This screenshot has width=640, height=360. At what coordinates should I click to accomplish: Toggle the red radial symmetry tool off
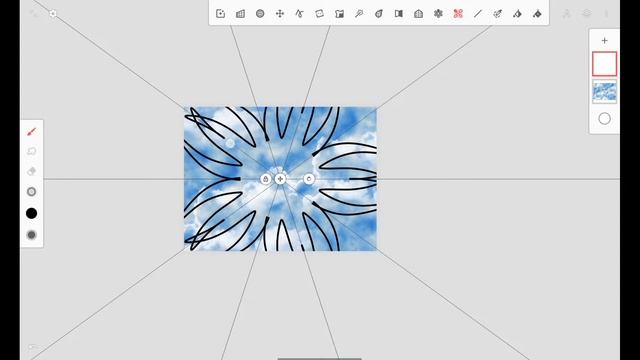[458, 13]
